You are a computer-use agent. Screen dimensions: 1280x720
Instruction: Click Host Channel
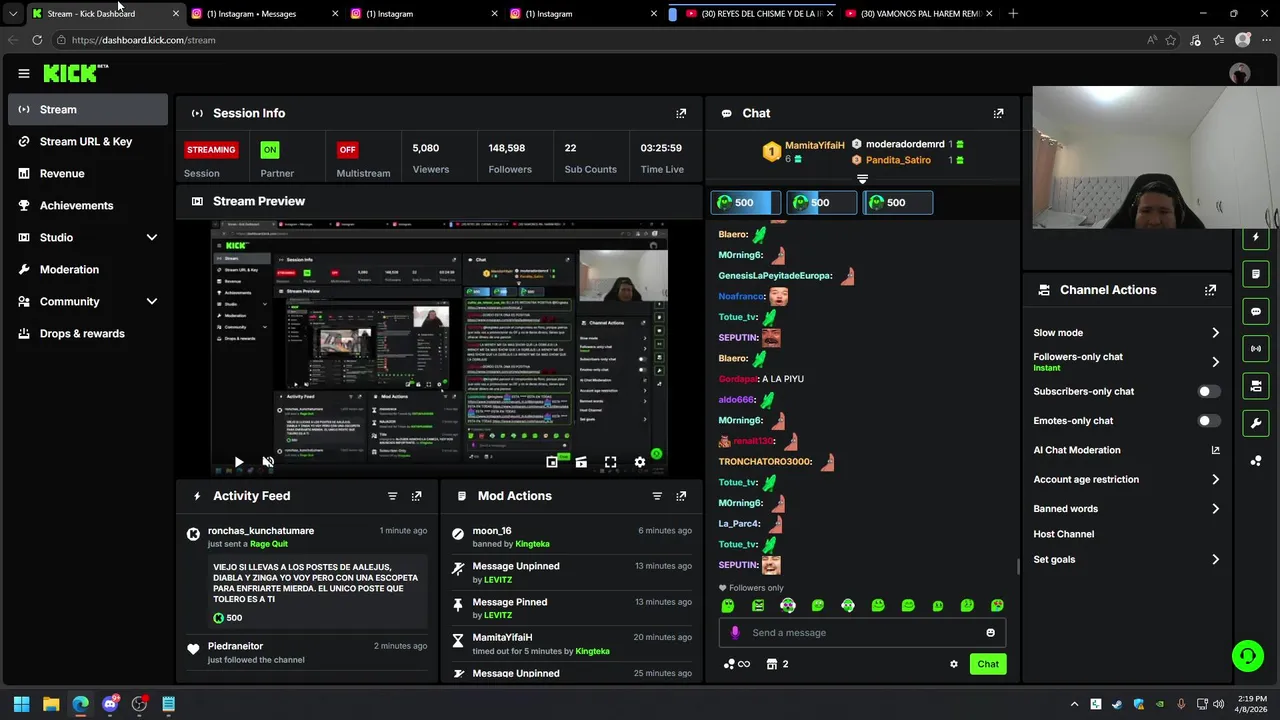pos(1064,534)
